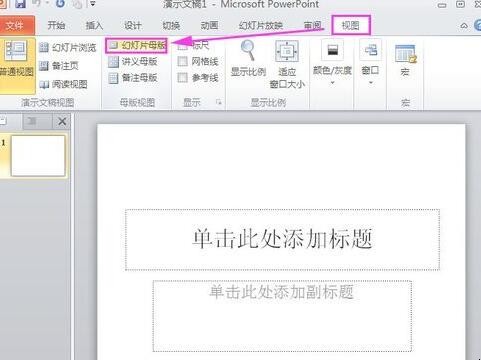Select the 视图 ribbon tab
Screen dimensions: 481x360
[351, 25]
